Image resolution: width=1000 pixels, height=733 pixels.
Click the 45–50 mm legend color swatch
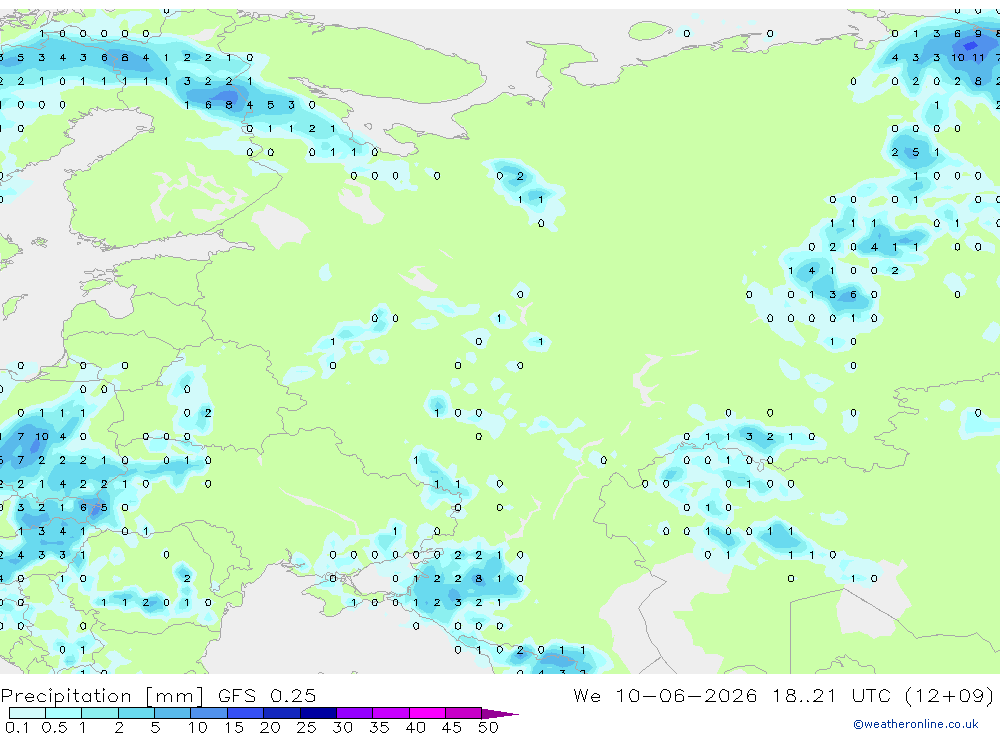click(463, 713)
